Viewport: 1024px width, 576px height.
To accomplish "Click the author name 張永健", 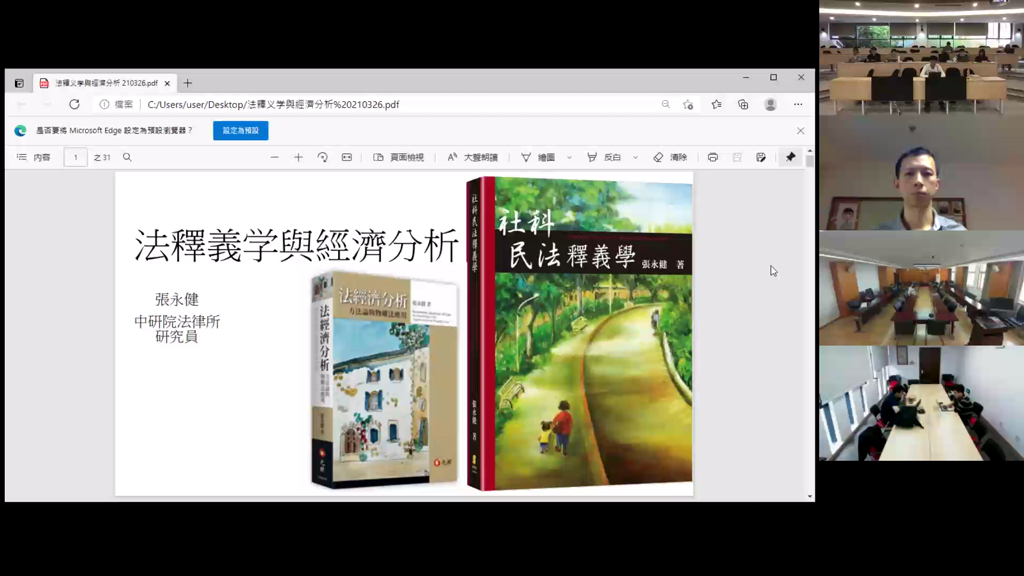I will [177, 300].
